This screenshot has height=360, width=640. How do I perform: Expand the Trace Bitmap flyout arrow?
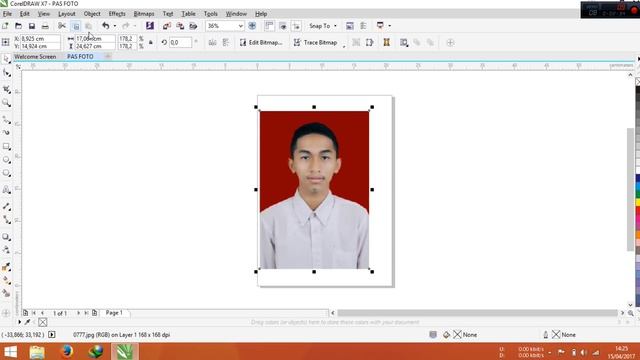click(x=344, y=47)
